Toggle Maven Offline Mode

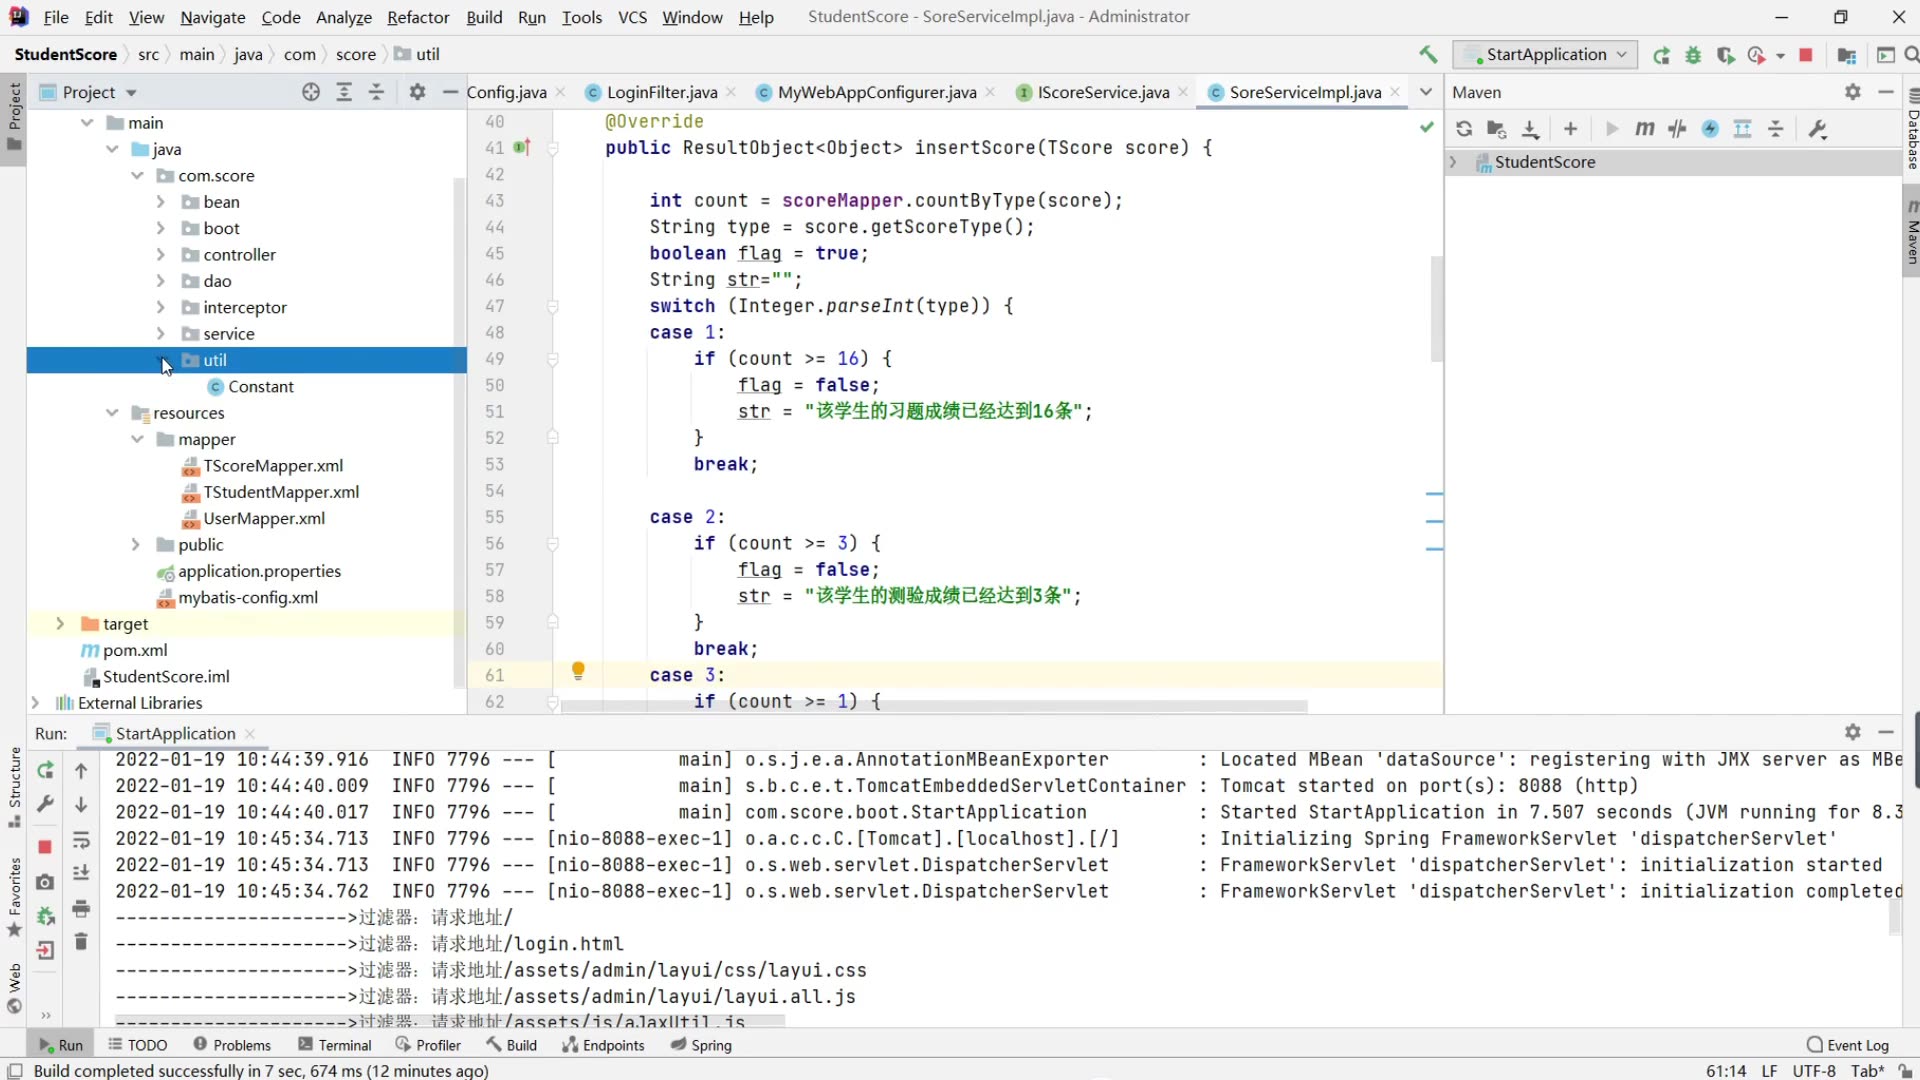(1678, 129)
